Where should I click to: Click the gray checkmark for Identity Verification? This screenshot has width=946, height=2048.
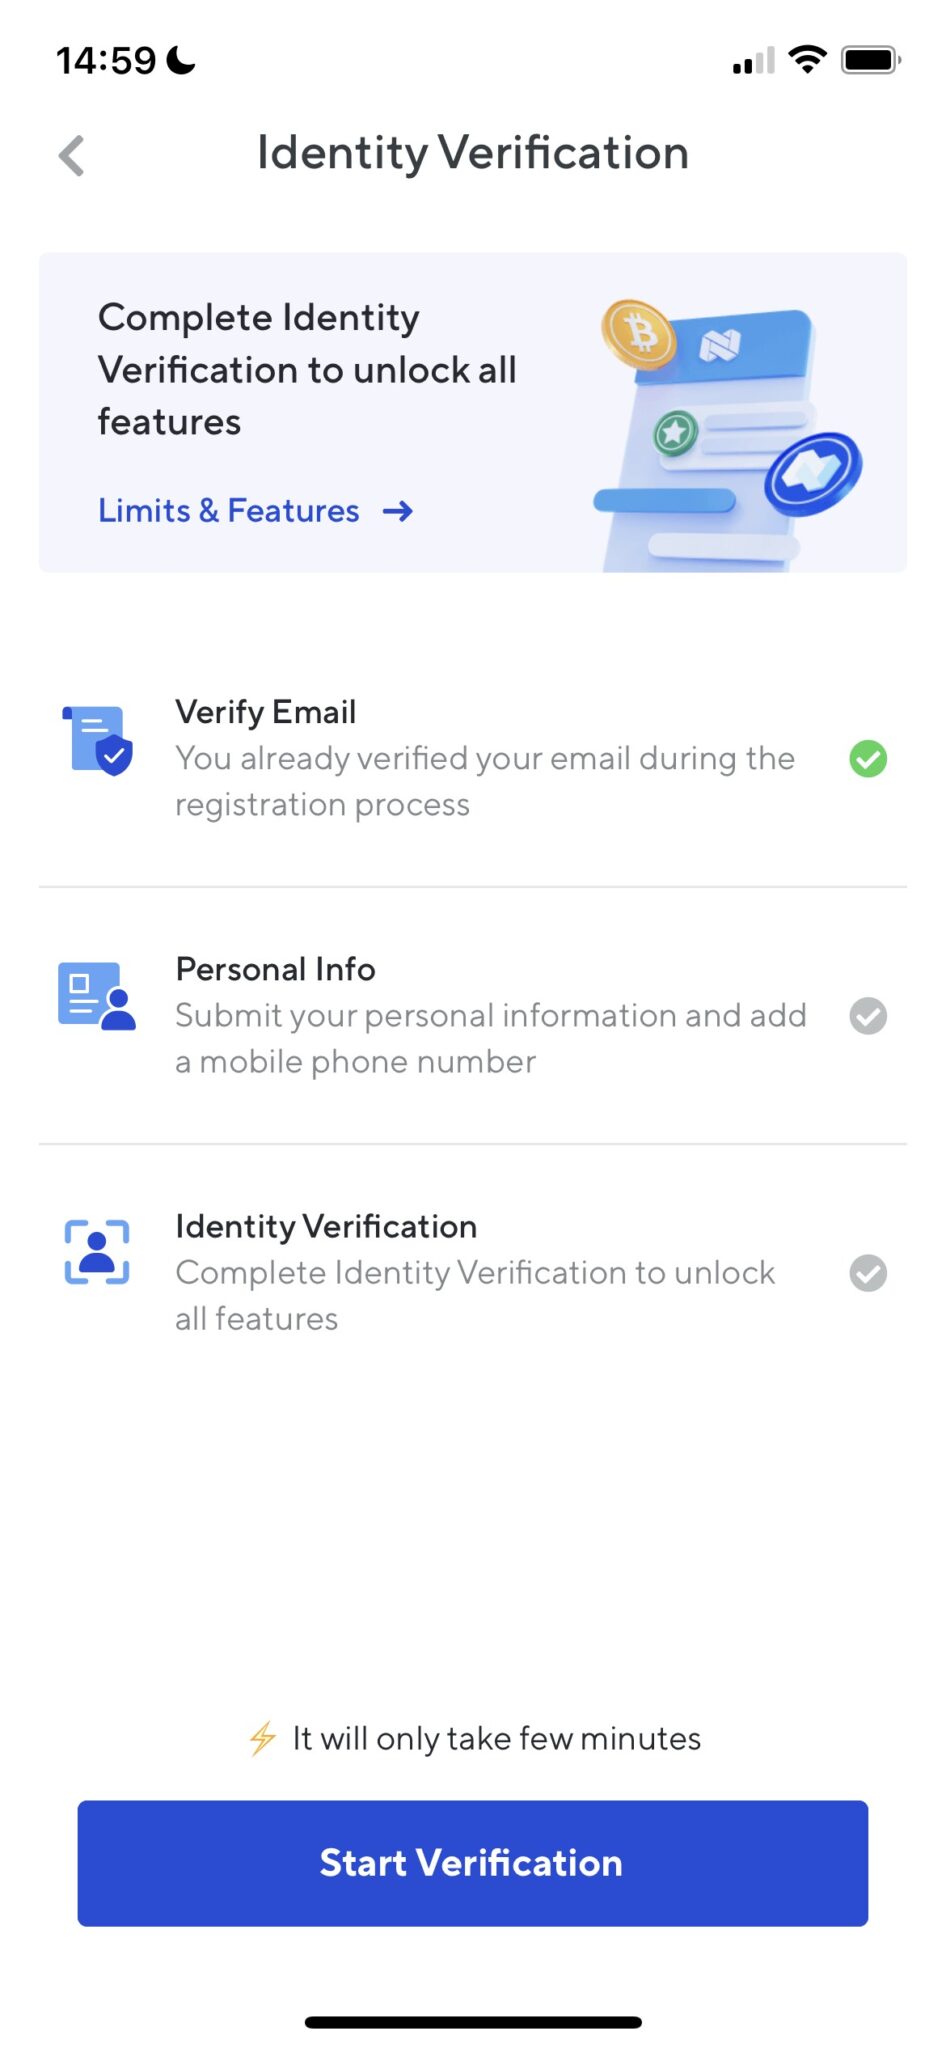[868, 1273]
